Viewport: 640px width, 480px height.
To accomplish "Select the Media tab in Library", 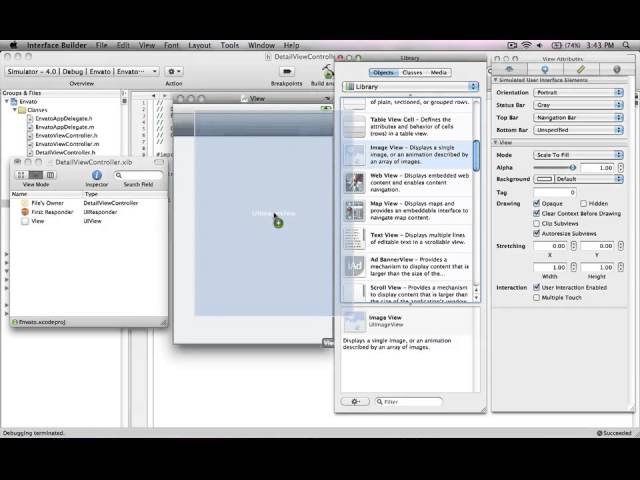I will coord(439,72).
